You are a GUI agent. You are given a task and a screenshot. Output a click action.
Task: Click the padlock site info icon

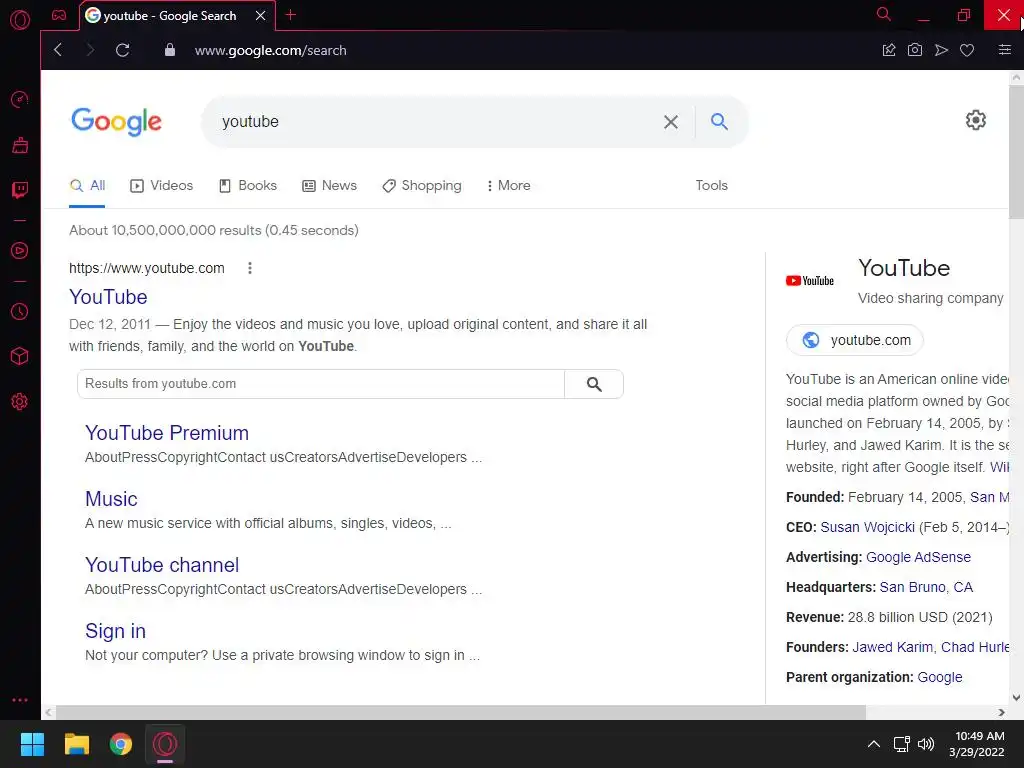[x=170, y=50]
